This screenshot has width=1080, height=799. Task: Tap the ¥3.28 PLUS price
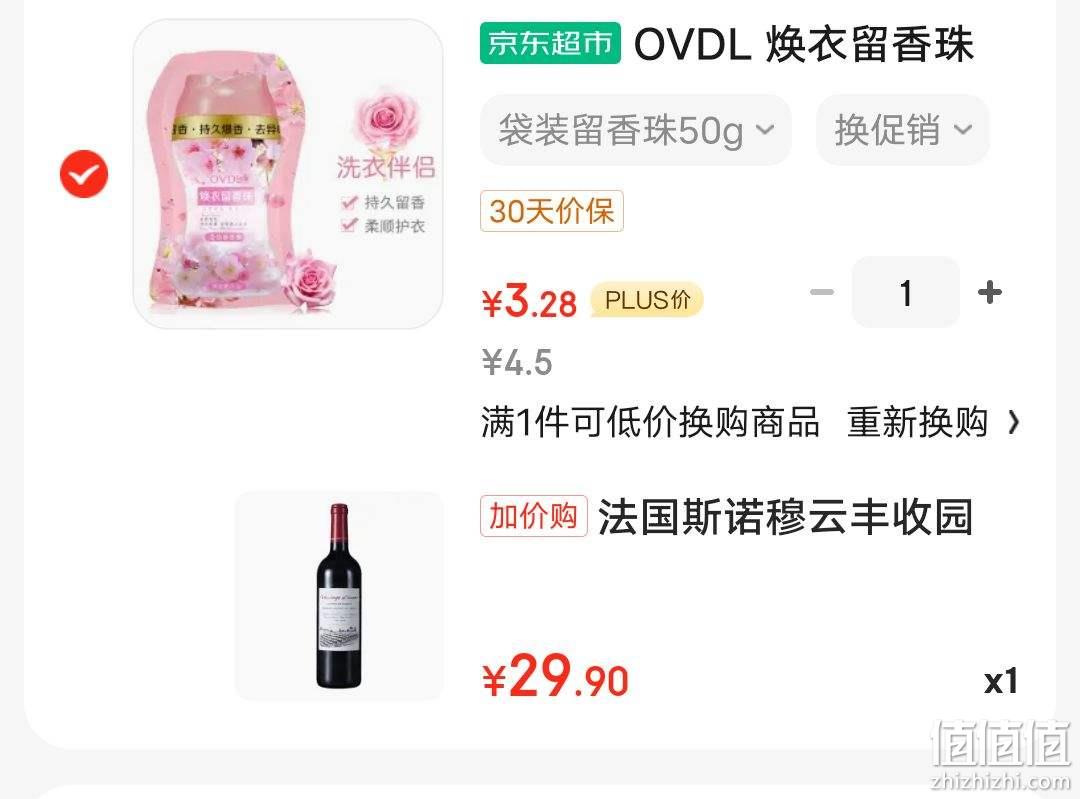click(x=529, y=302)
